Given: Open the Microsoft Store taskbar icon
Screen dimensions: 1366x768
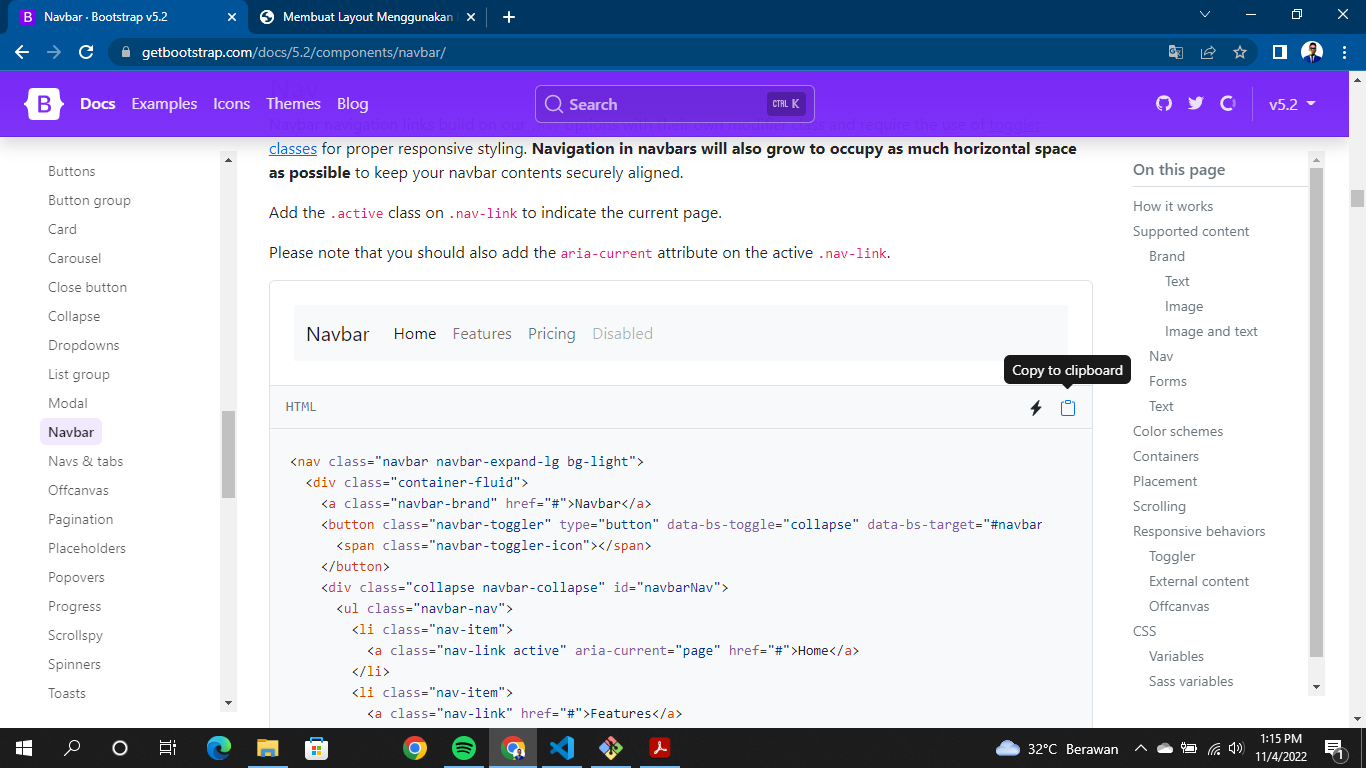Looking at the screenshot, I should point(316,748).
